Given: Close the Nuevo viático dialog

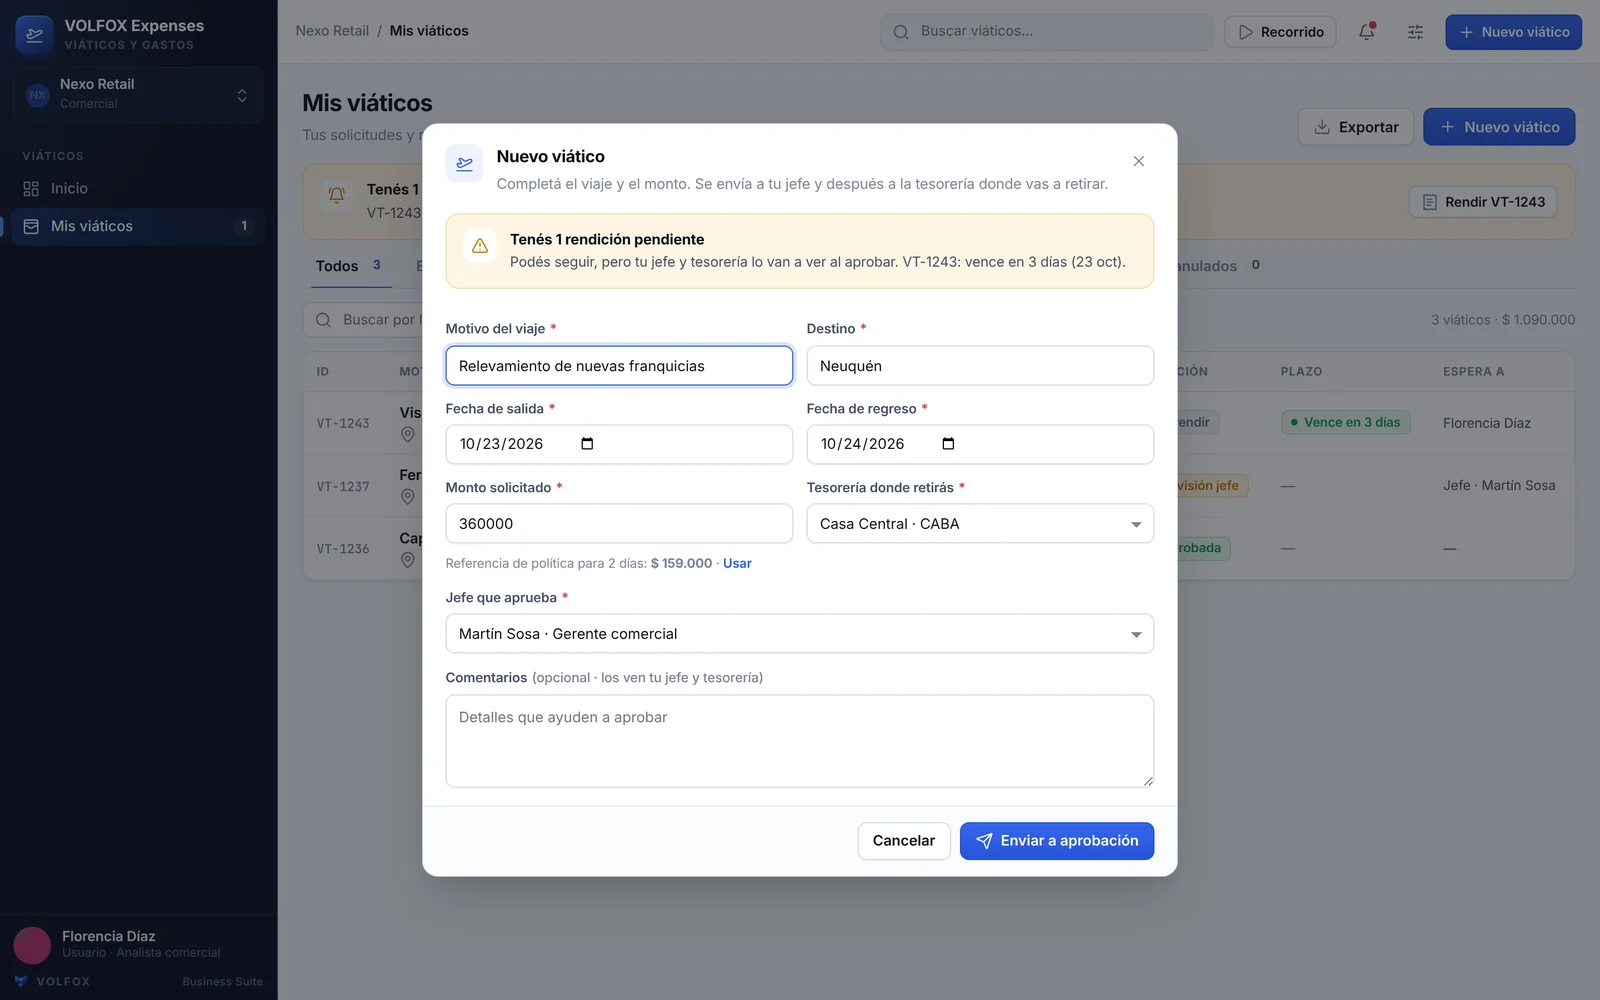Looking at the screenshot, I should point(1138,161).
